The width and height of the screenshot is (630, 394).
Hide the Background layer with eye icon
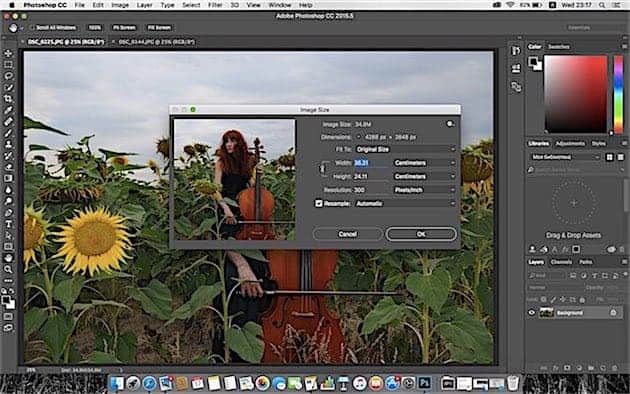[531, 312]
